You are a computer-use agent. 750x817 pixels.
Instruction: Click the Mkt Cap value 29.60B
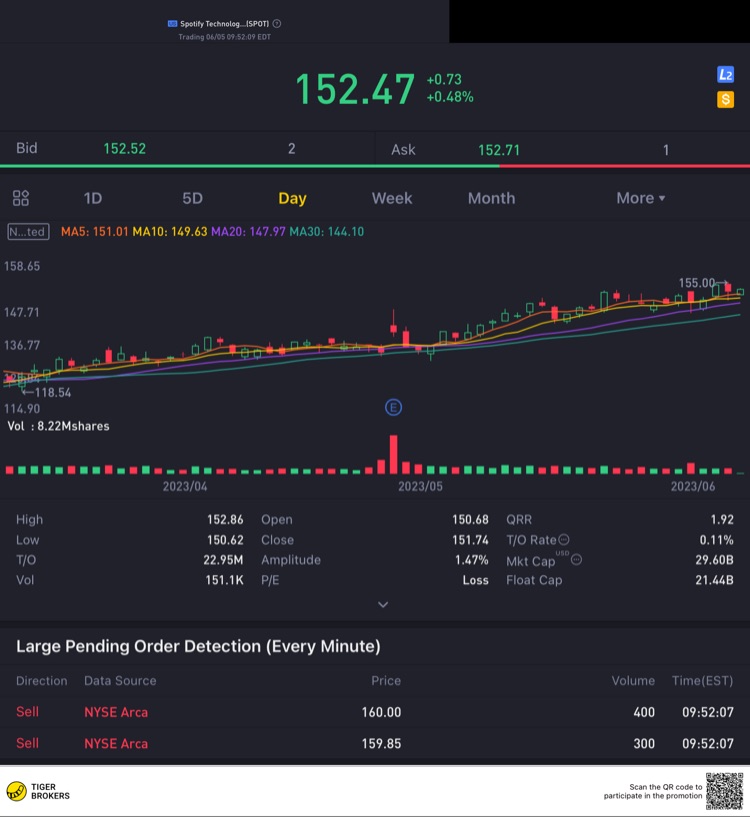click(x=714, y=560)
